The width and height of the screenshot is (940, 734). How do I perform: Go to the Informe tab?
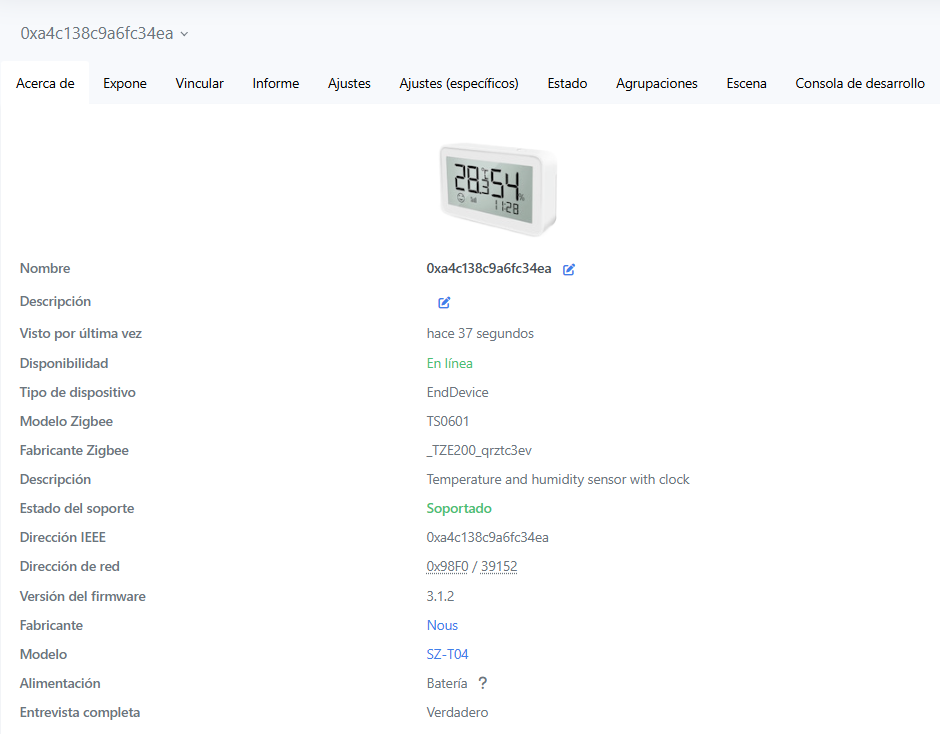[x=276, y=83]
